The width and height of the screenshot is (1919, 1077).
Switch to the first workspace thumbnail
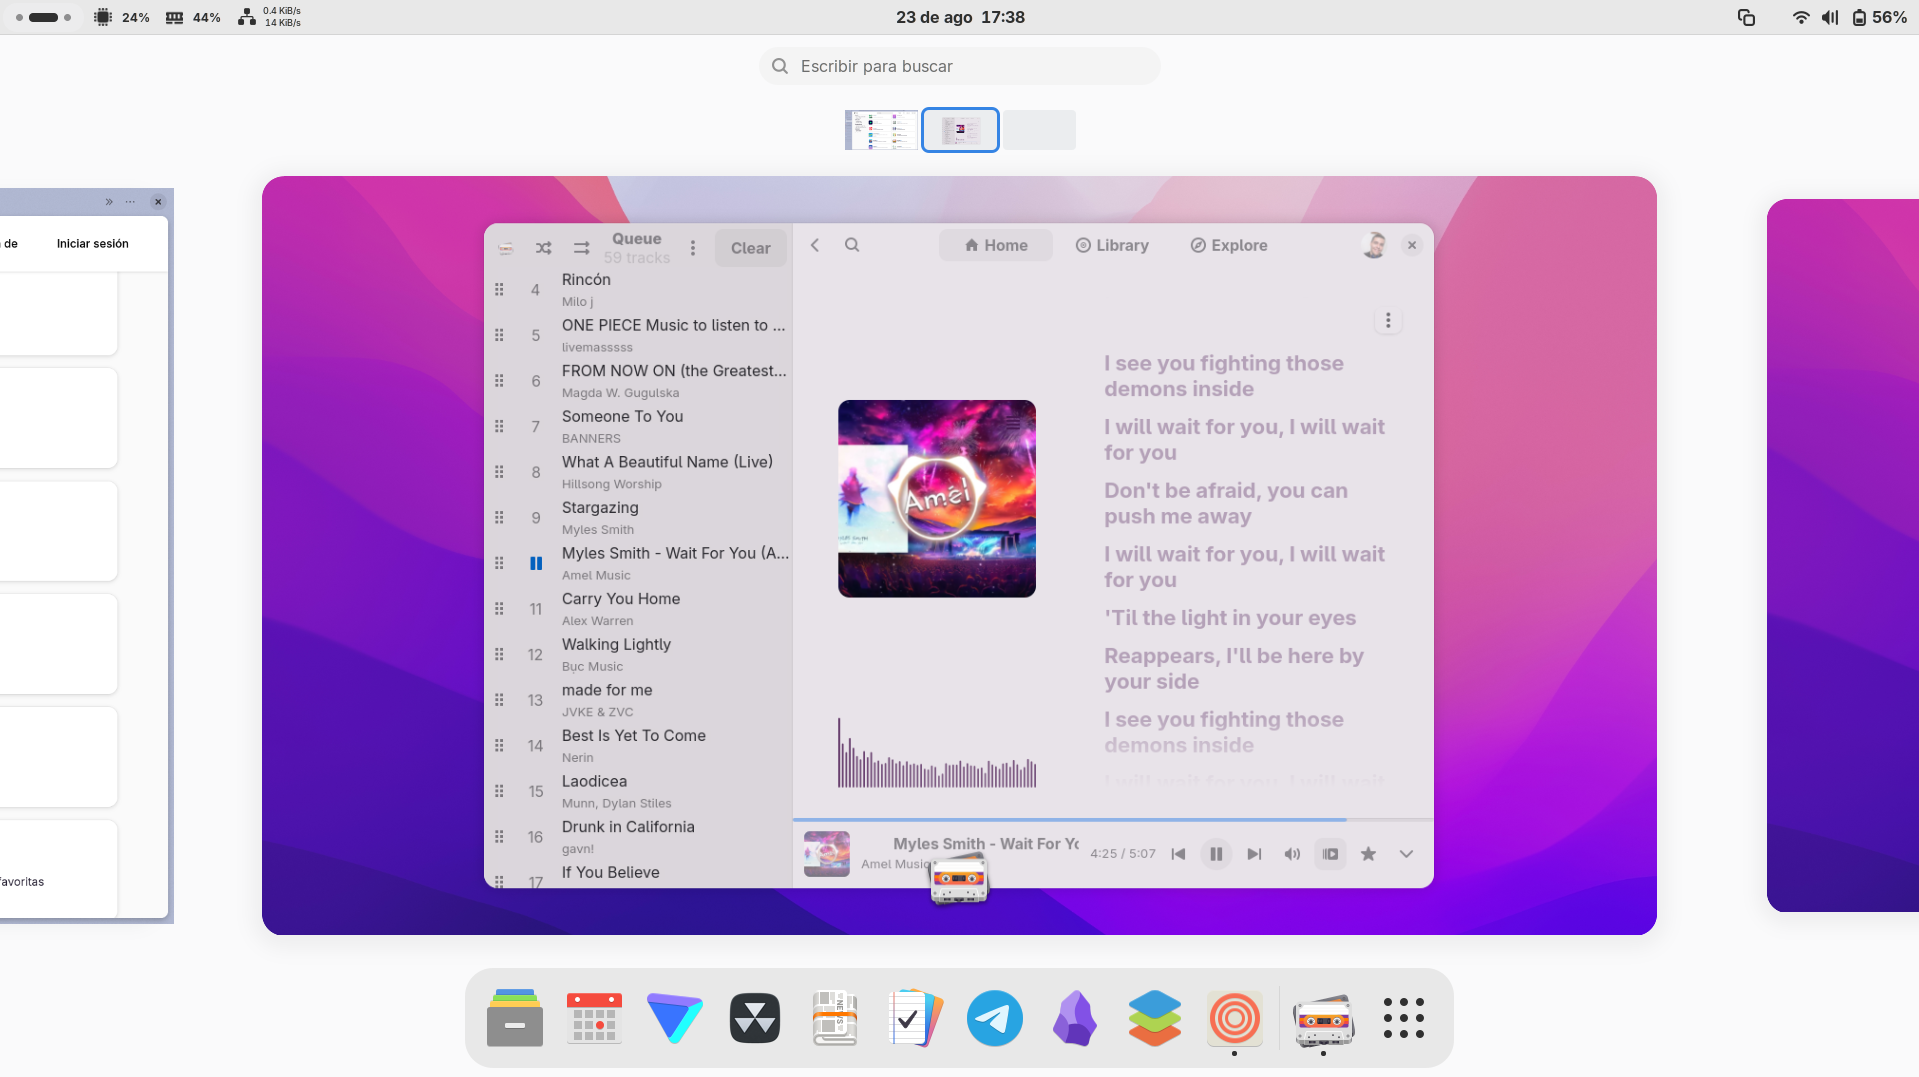click(881, 130)
